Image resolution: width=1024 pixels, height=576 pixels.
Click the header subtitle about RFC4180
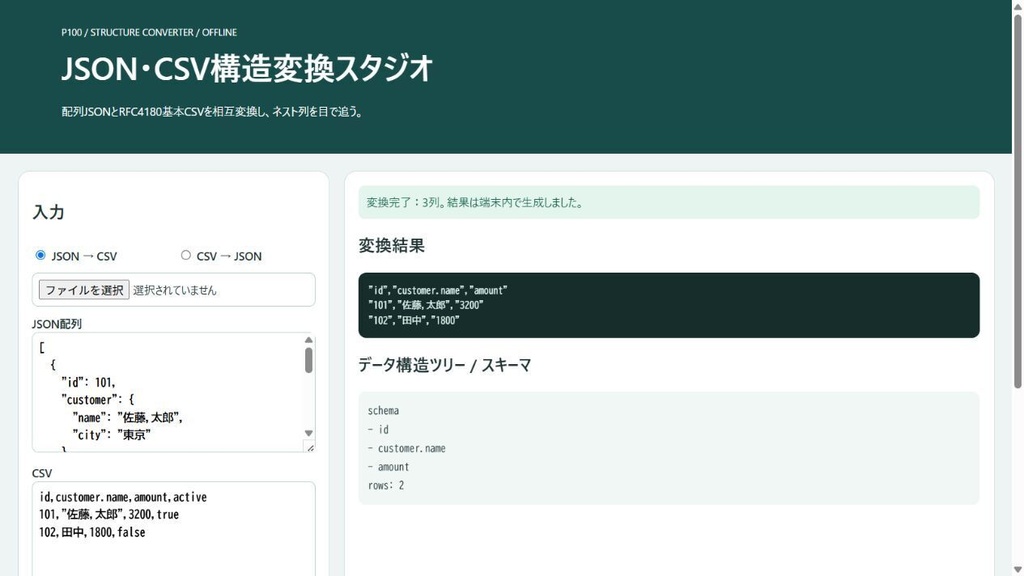pos(212,112)
